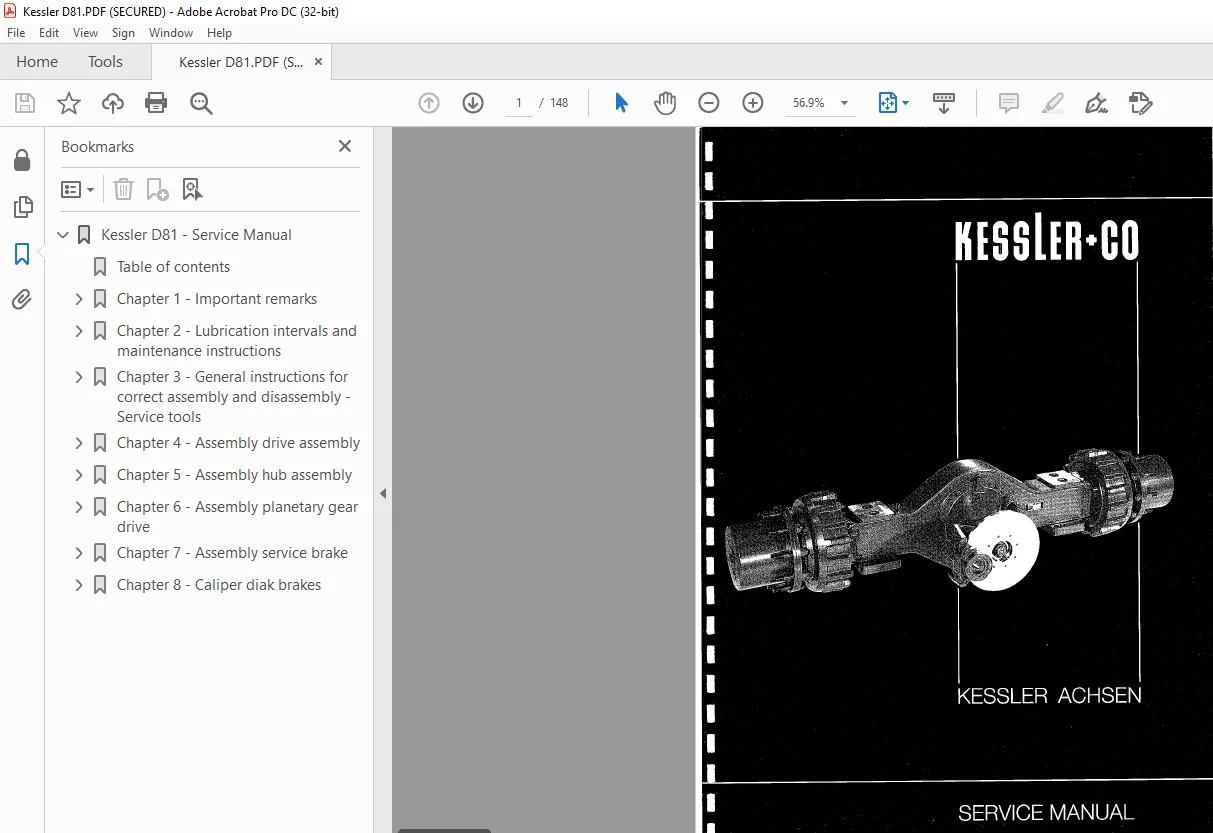
Task: Toggle the Bookmarks panel button
Action: coord(22,254)
